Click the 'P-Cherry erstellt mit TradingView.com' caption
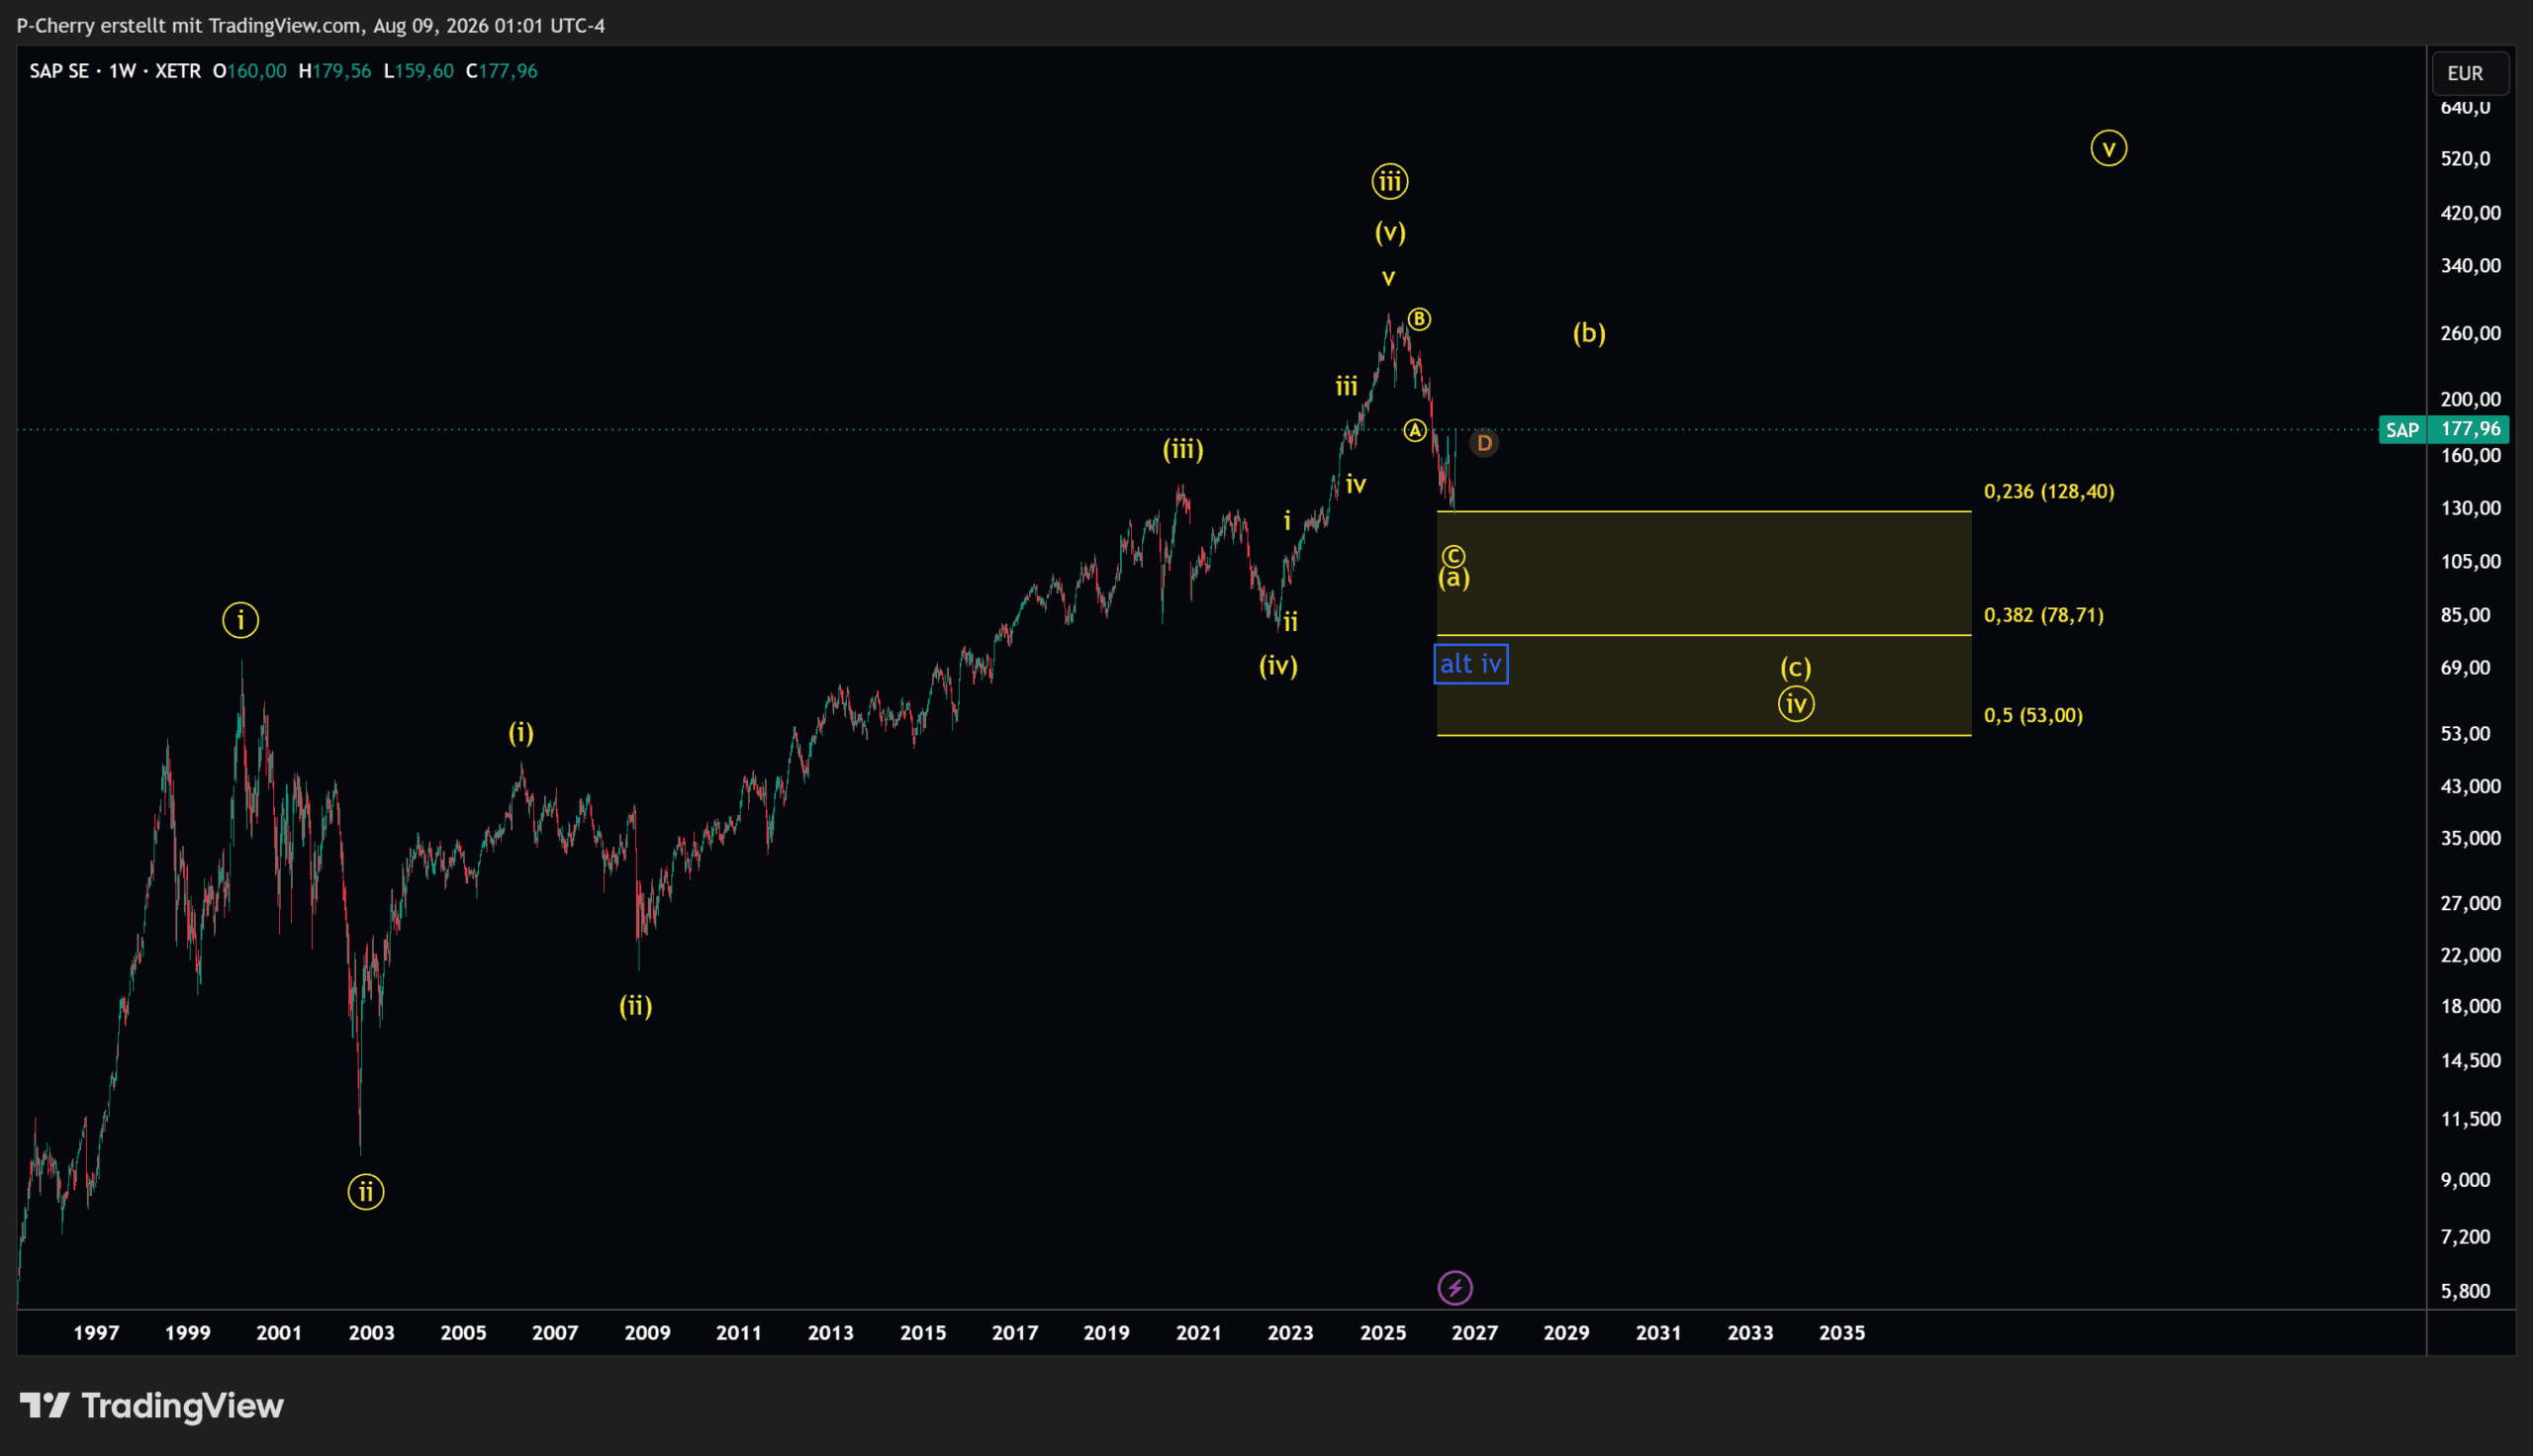Image resolution: width=2533 pixels, height=1456 pixels. pyautogui.click(x=189, y=26)
